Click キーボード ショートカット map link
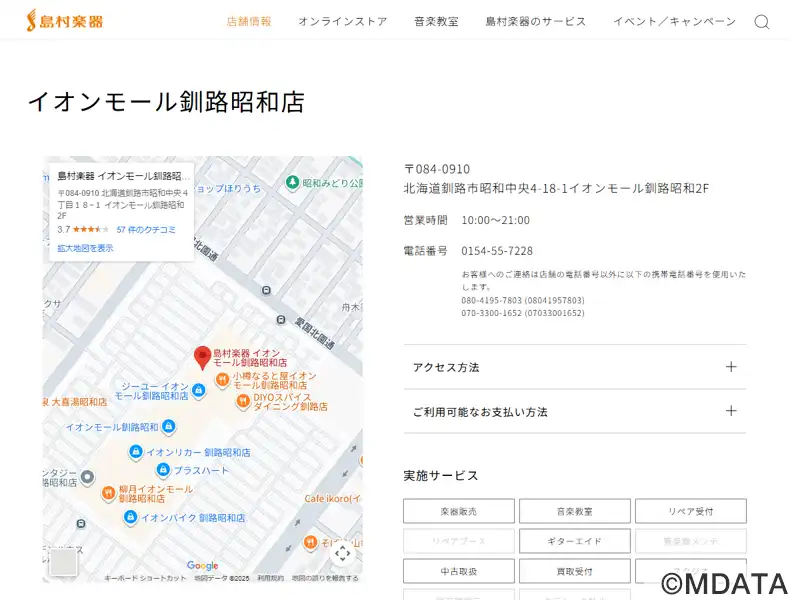Viewport: 800px width, 600px height. point(145,578)
